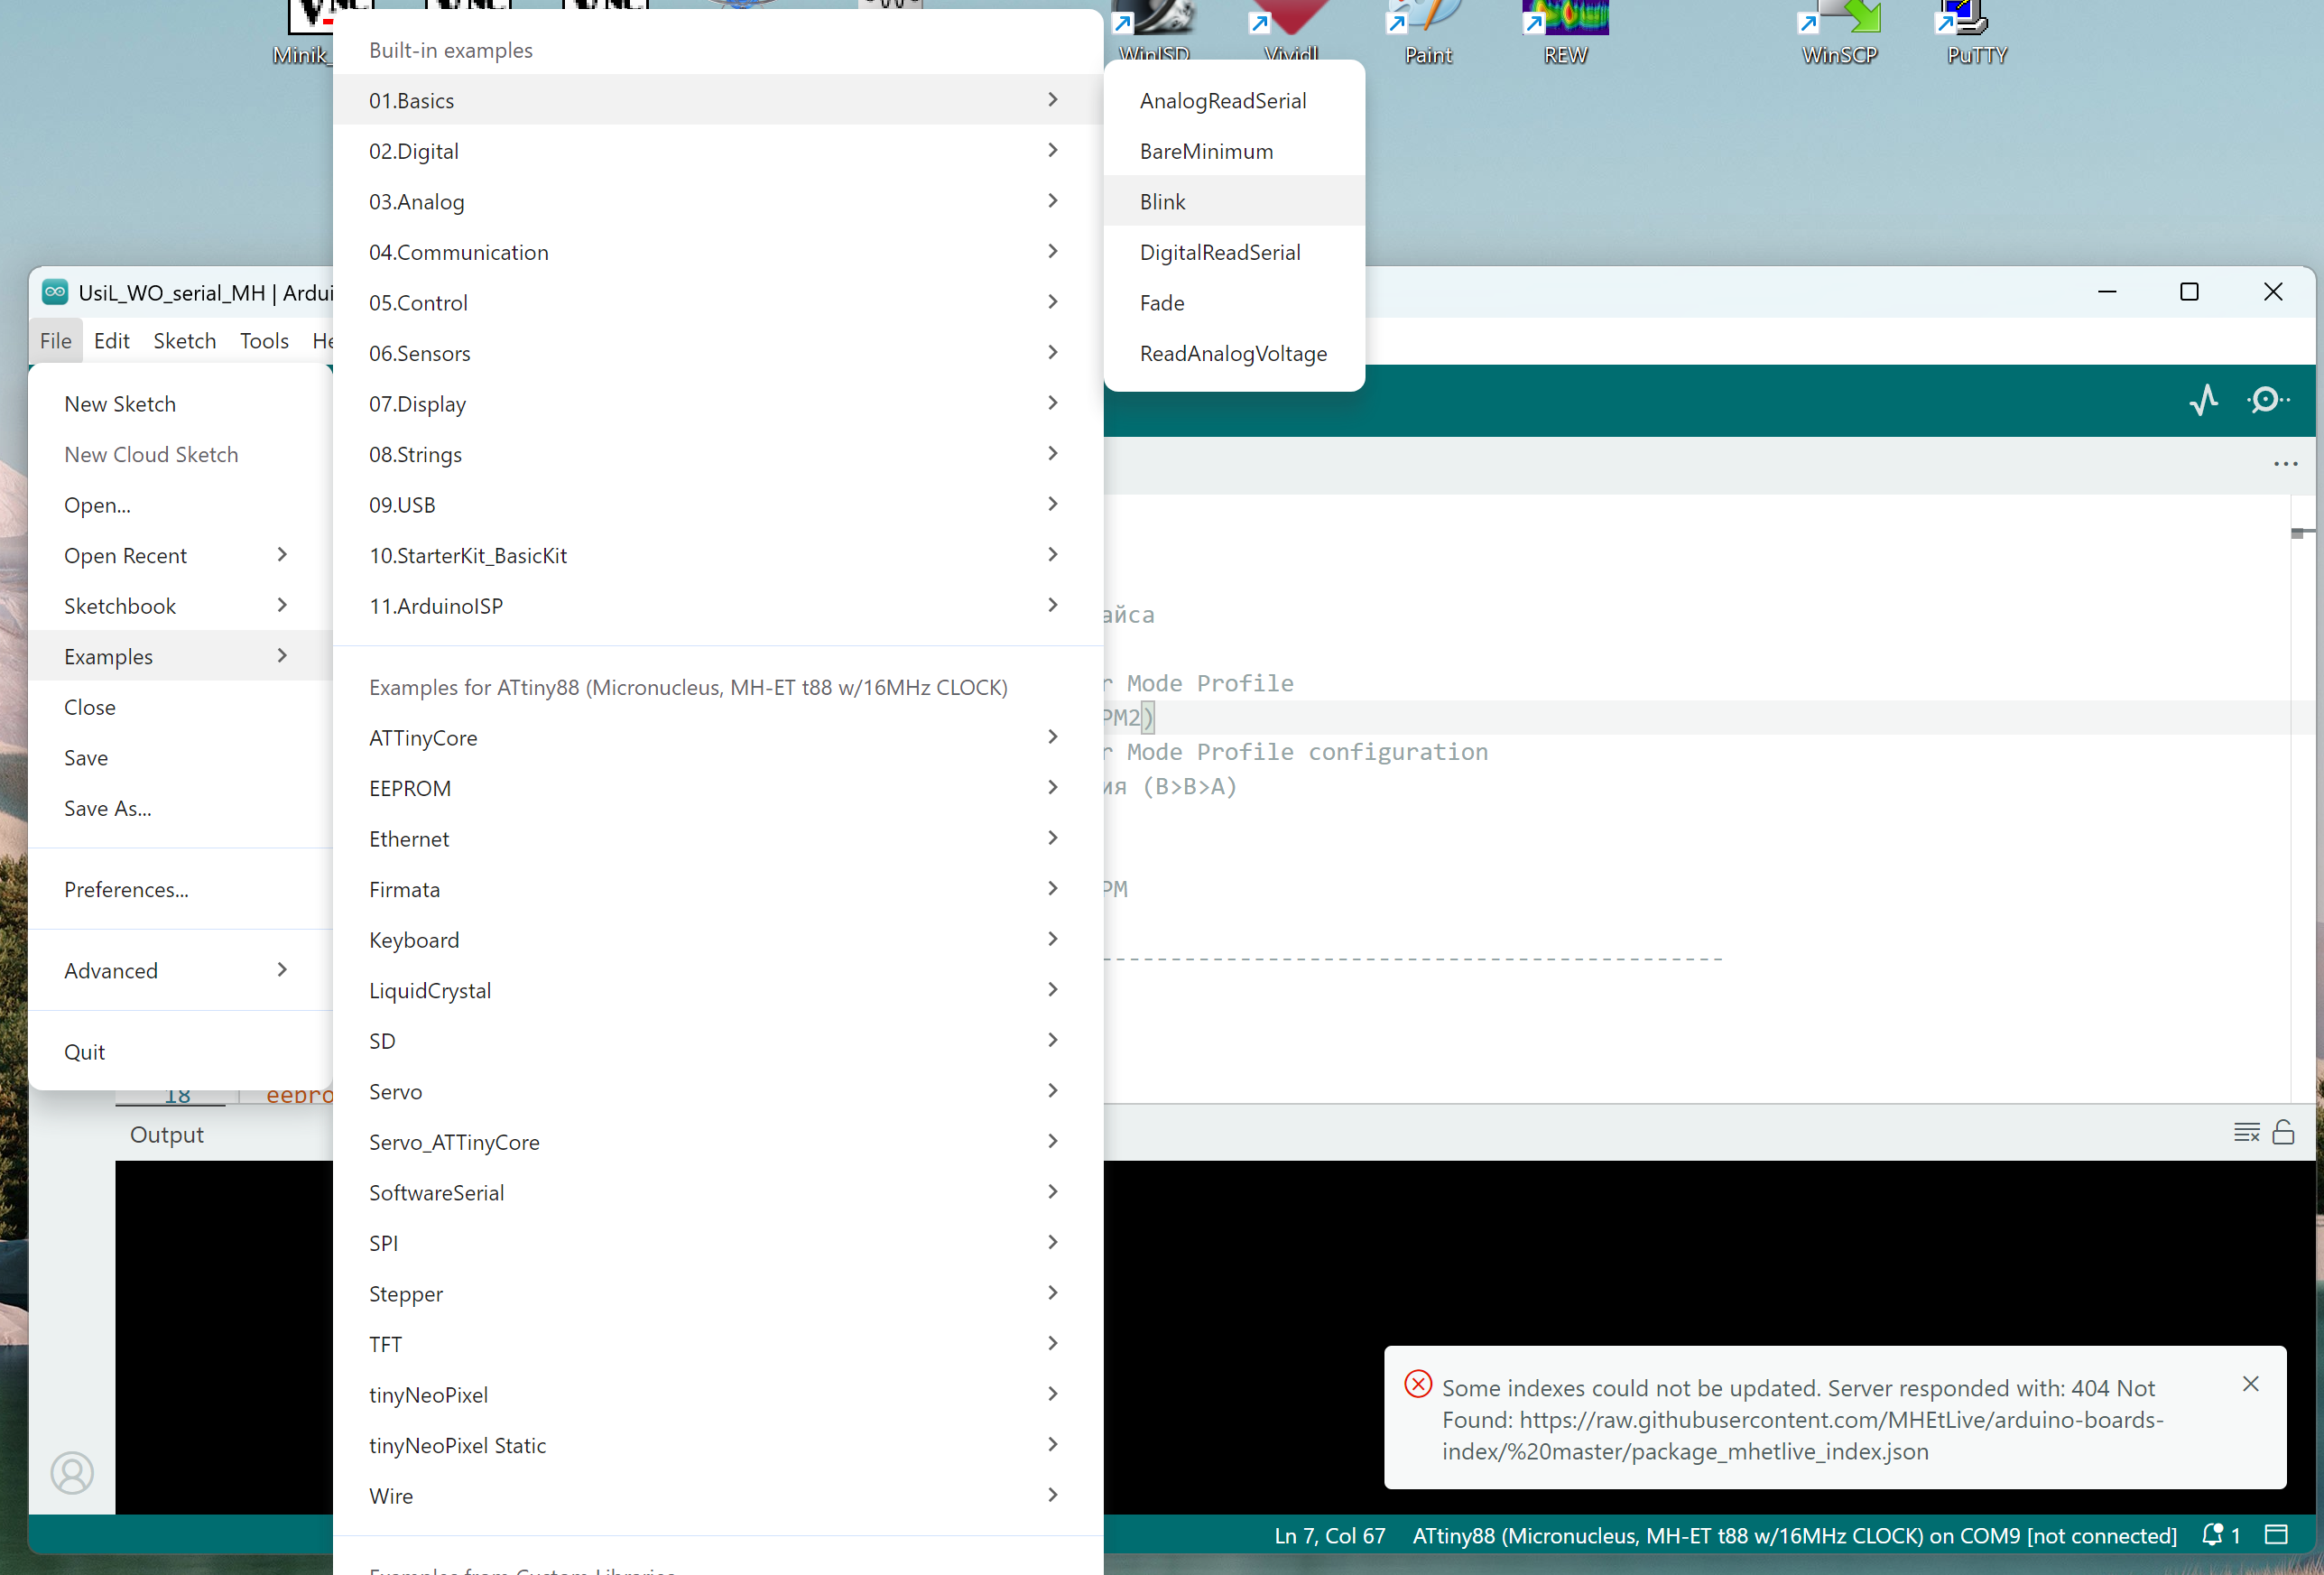Viewport: 2324px width, 1575px height.
Task: Expand the 02.Digital examples submenu
Action: [718, 151]
